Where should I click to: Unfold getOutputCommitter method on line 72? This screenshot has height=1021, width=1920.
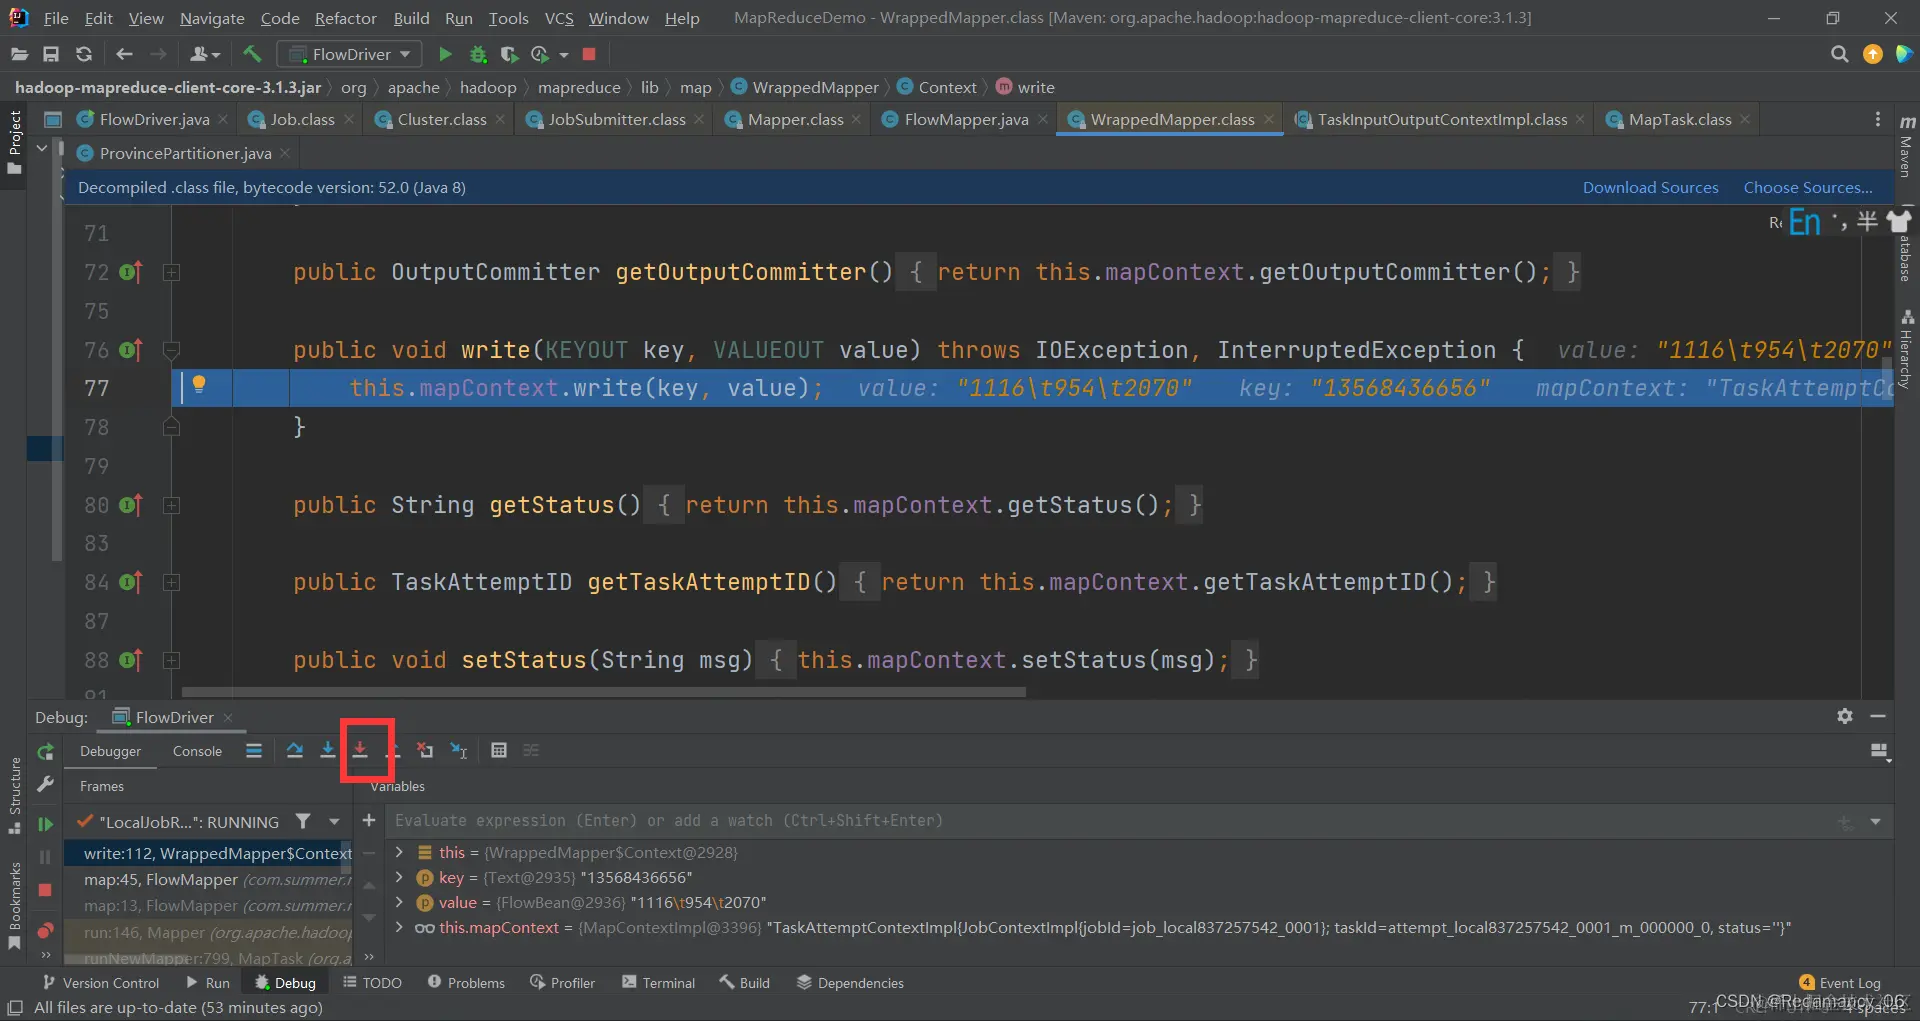pyautogui.click(x=172, y=272)
